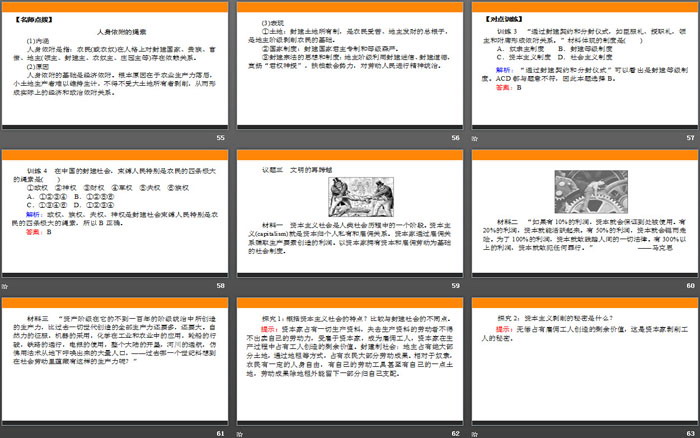Select slide 59 thumbnail titled 议题三
Image resolution: width=700 pixels, height=438 pixels.
click(350, 213)
